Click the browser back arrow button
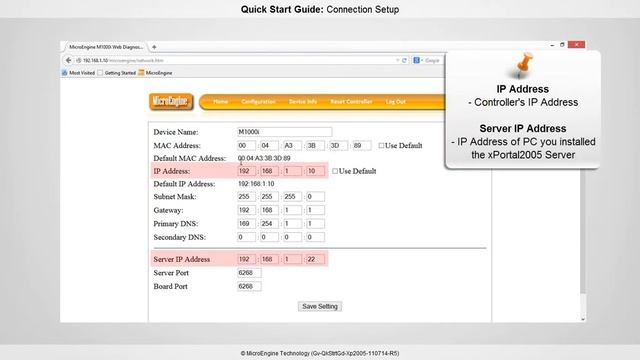Viewport: 640px width, 360px height. pyautogui.click(x=68, y=60)
